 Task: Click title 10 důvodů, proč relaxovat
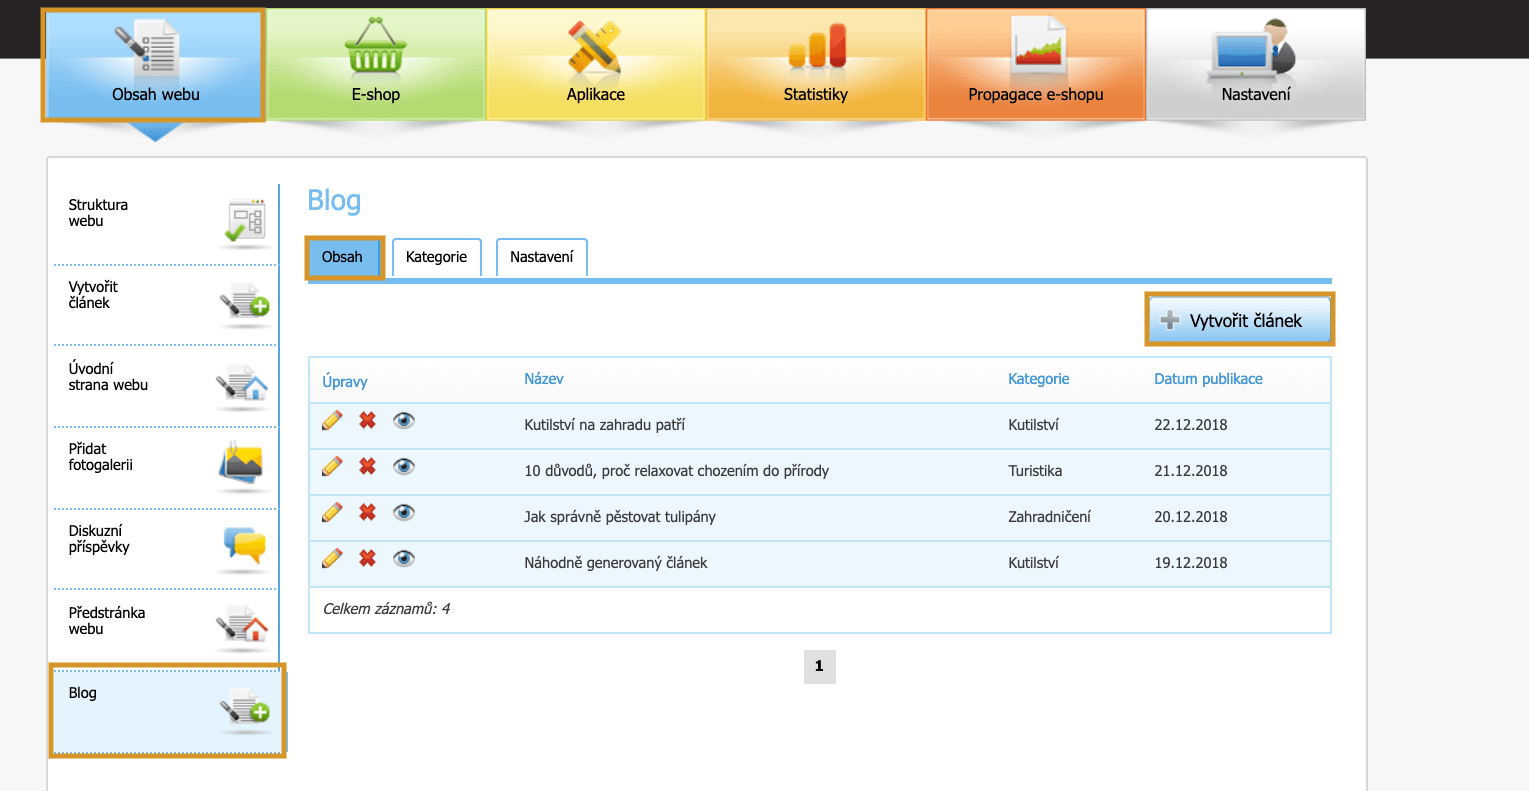point(677,471)
